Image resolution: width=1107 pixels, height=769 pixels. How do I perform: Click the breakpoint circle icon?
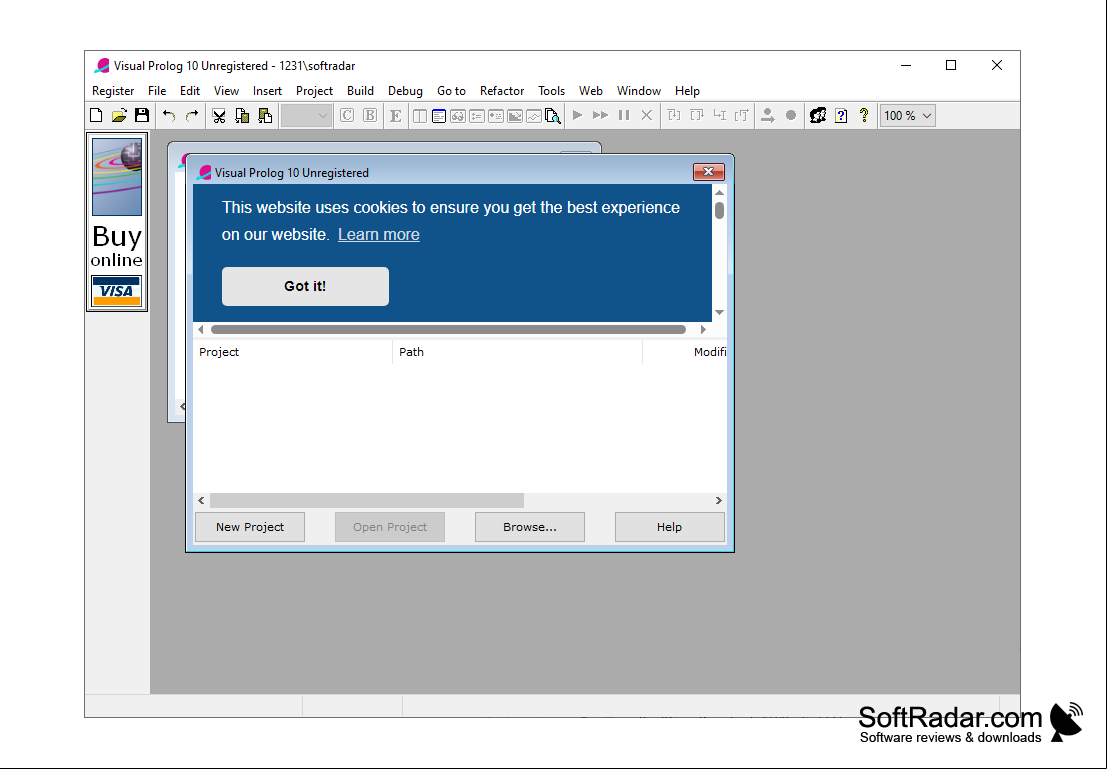click(791, 115)
